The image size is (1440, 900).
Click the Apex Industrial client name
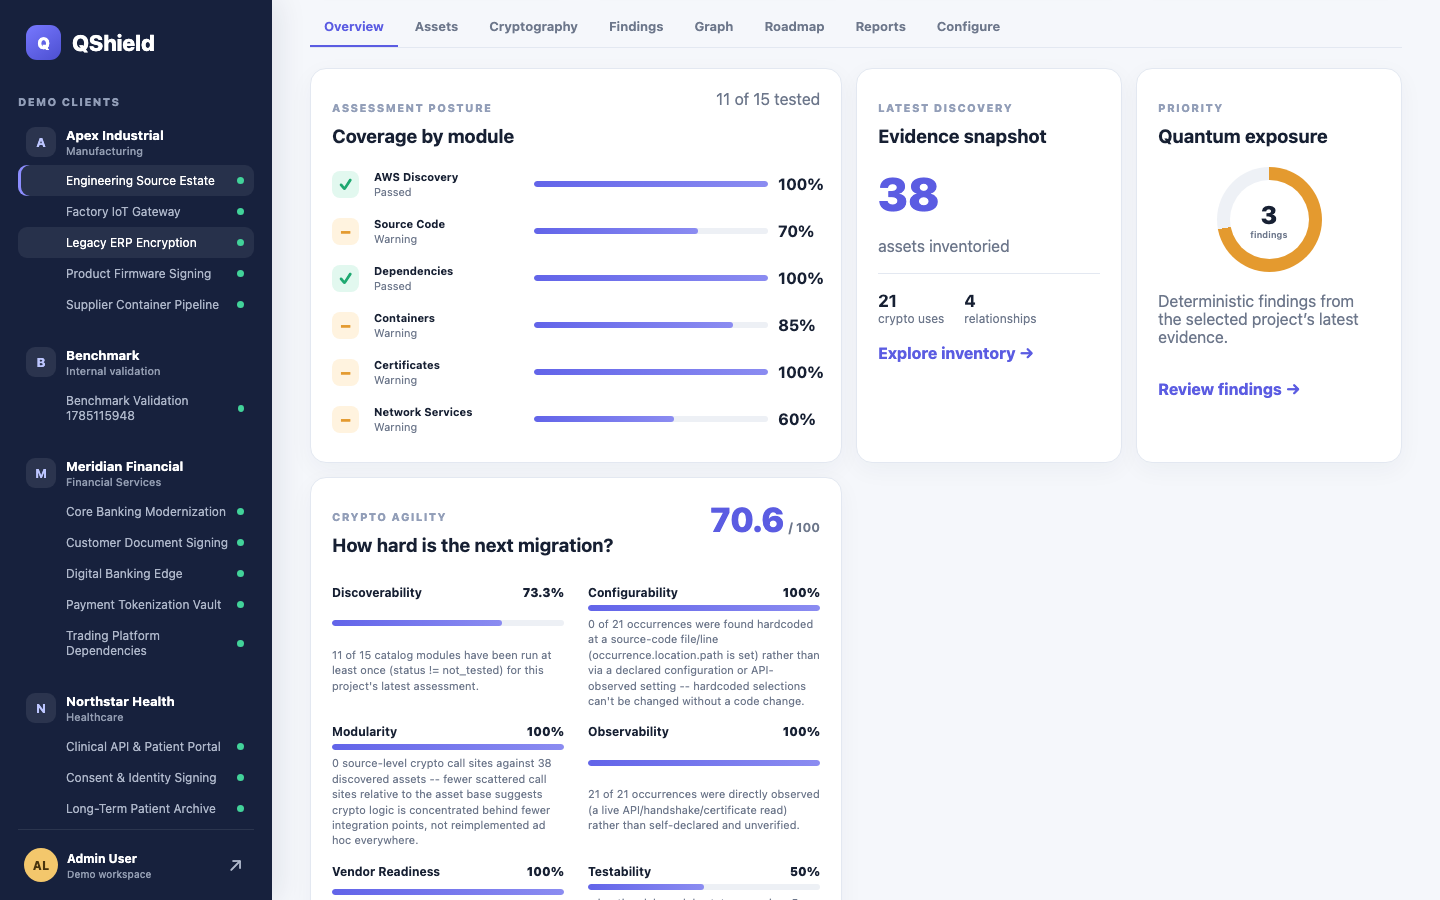pos(115,135)
